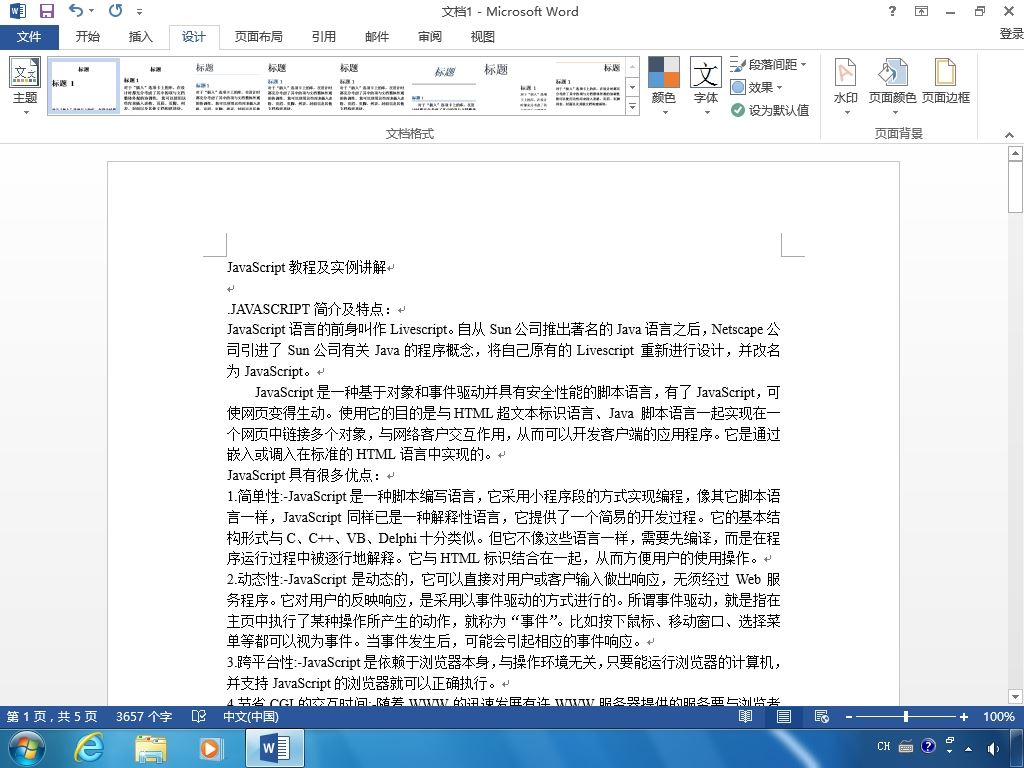
Task: Click 设为默认值 (Set as Default)
Action: (x=770, y=110)
